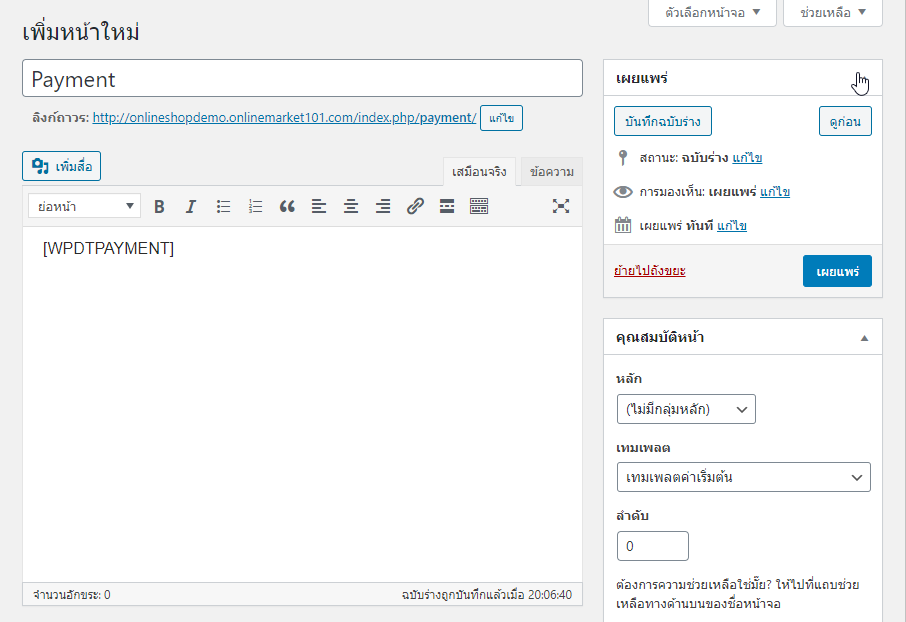Insert a bulleted list
Viewport: 906px width, 622px height.
pyautogui.click(x=224, y=206)
